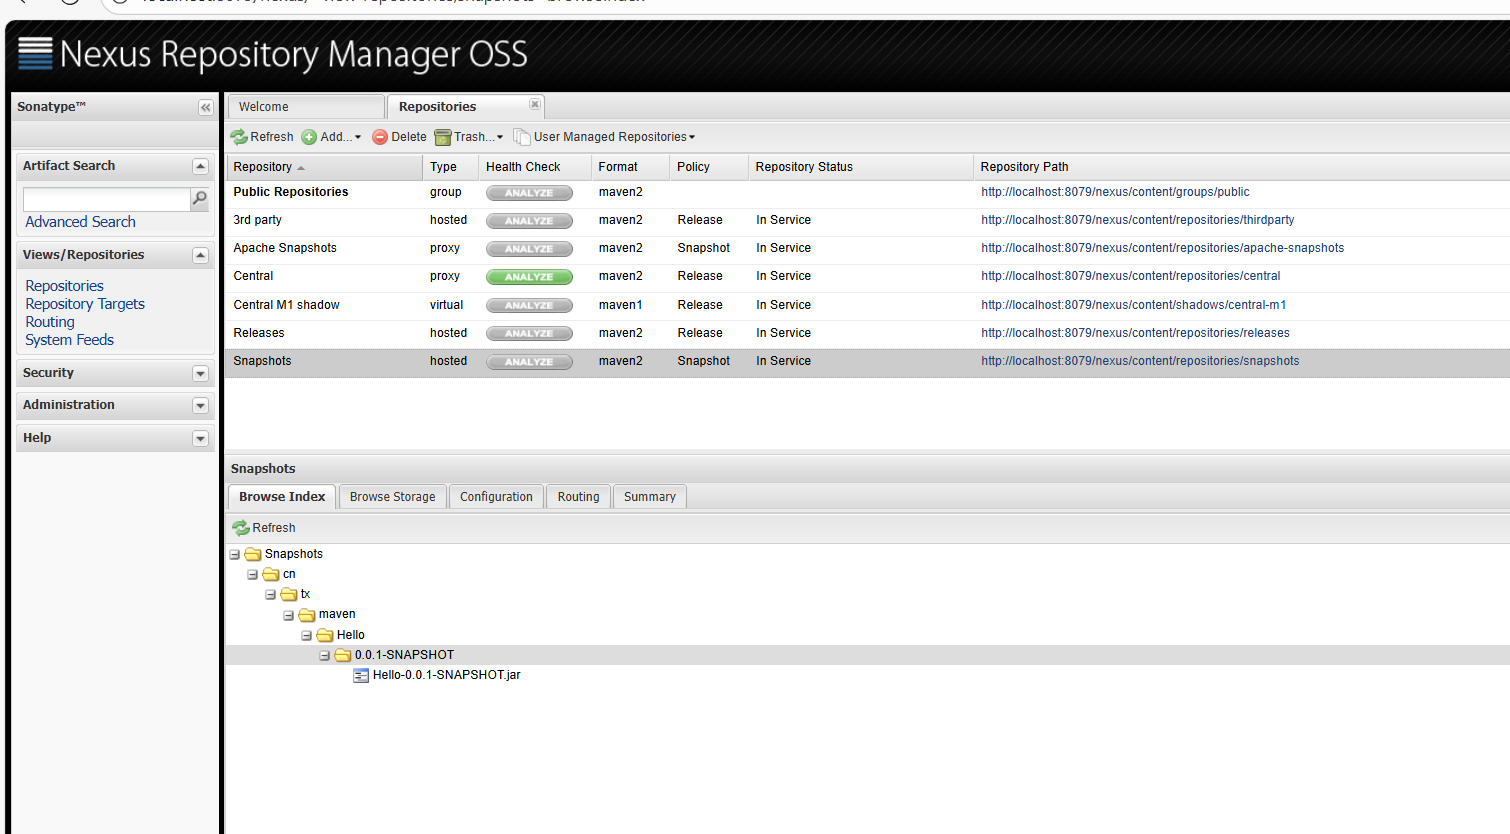Collapse the Snapshots root tree node

[235, 554]
